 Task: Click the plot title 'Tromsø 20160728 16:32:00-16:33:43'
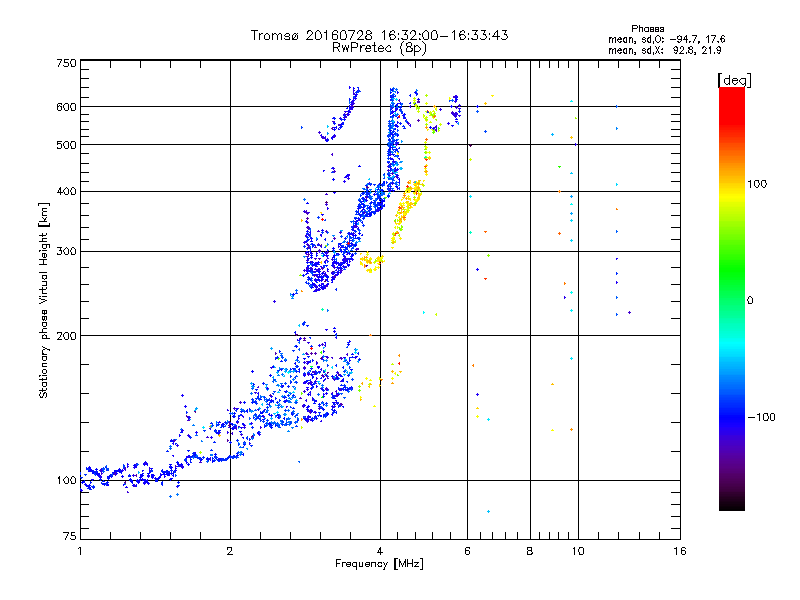tap(379, 35)
